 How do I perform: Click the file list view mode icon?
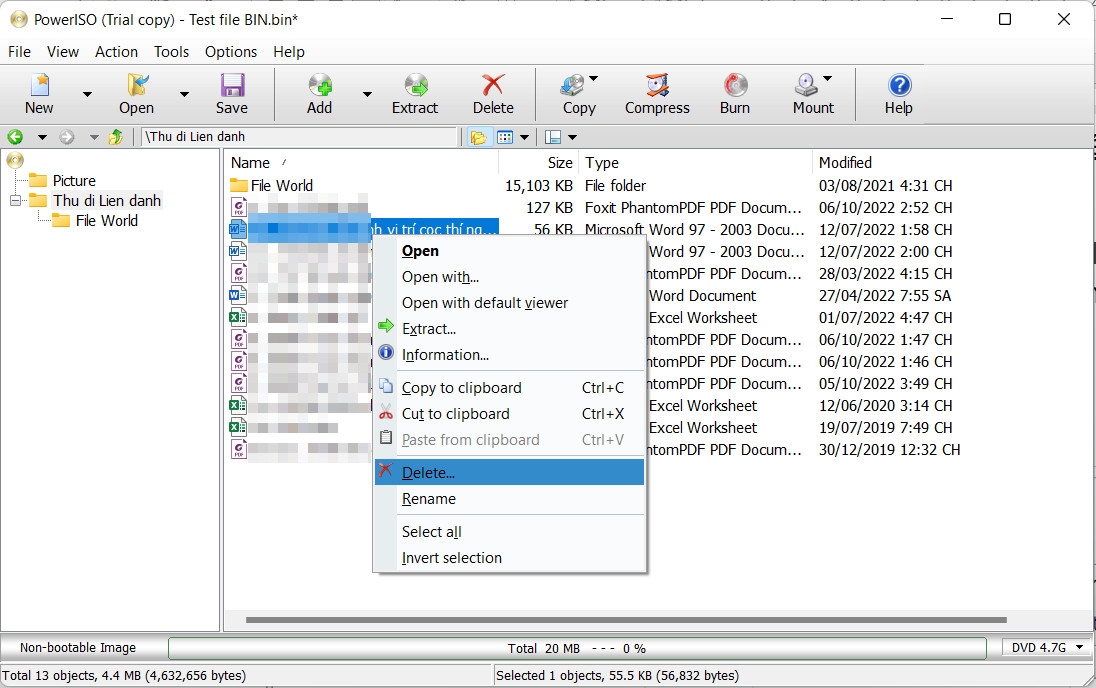(x=505, y=137)
